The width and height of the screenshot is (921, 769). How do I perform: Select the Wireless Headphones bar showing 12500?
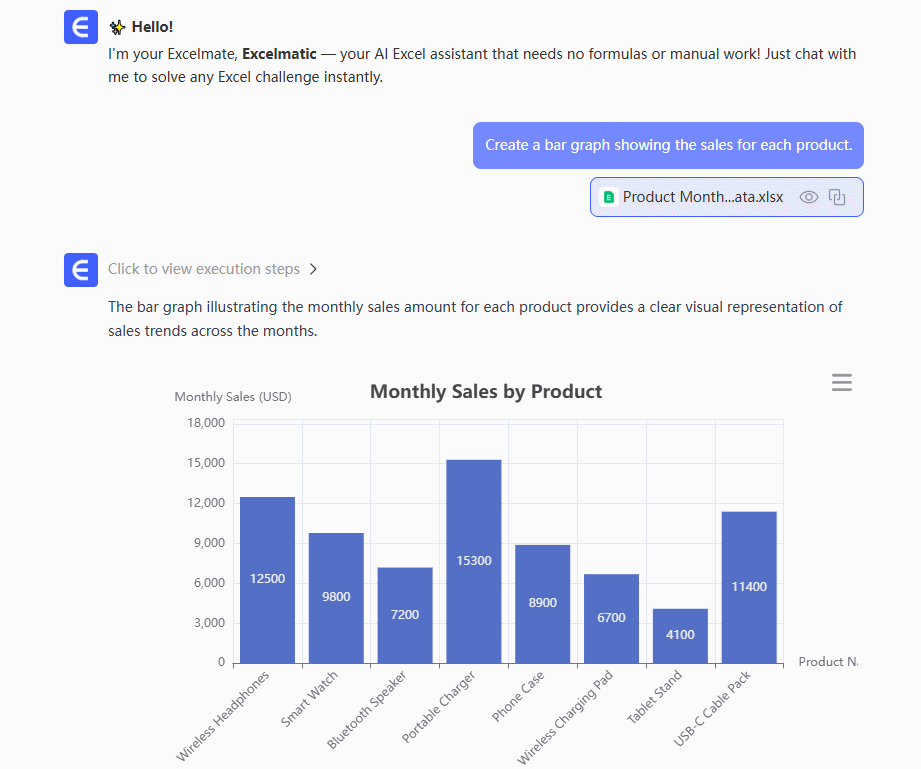[x=267, y=580]
